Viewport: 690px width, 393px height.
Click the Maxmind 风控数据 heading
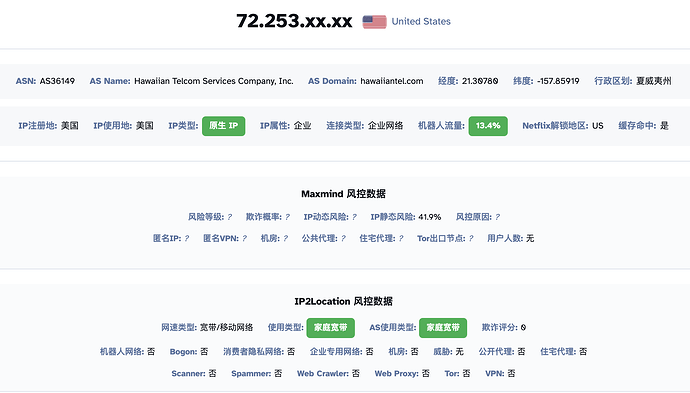coord(344,194)
